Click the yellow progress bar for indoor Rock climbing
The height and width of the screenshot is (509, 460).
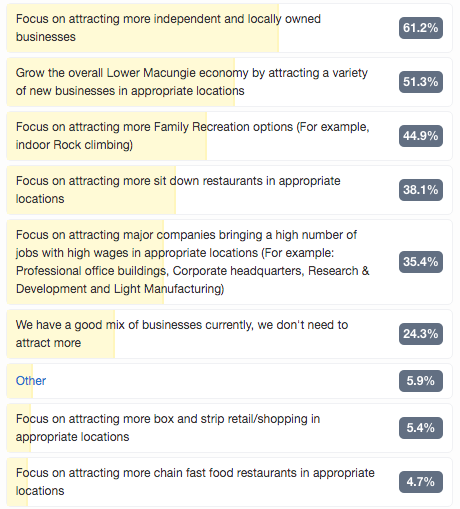click(x=107, y=136)
